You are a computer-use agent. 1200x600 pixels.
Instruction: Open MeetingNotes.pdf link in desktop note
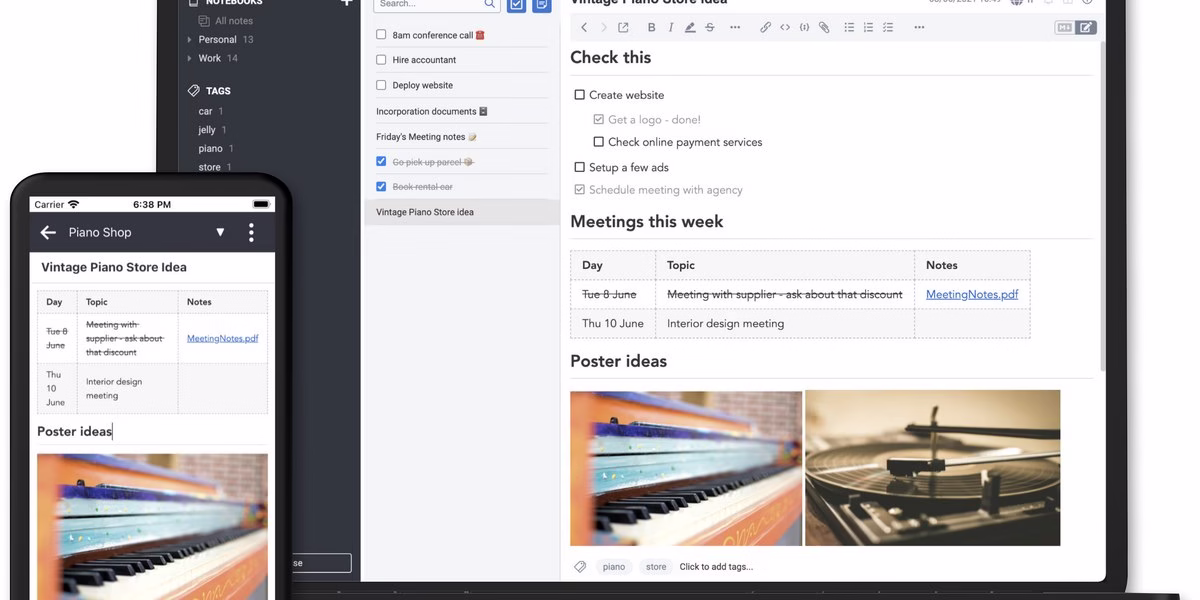point(972,294)
